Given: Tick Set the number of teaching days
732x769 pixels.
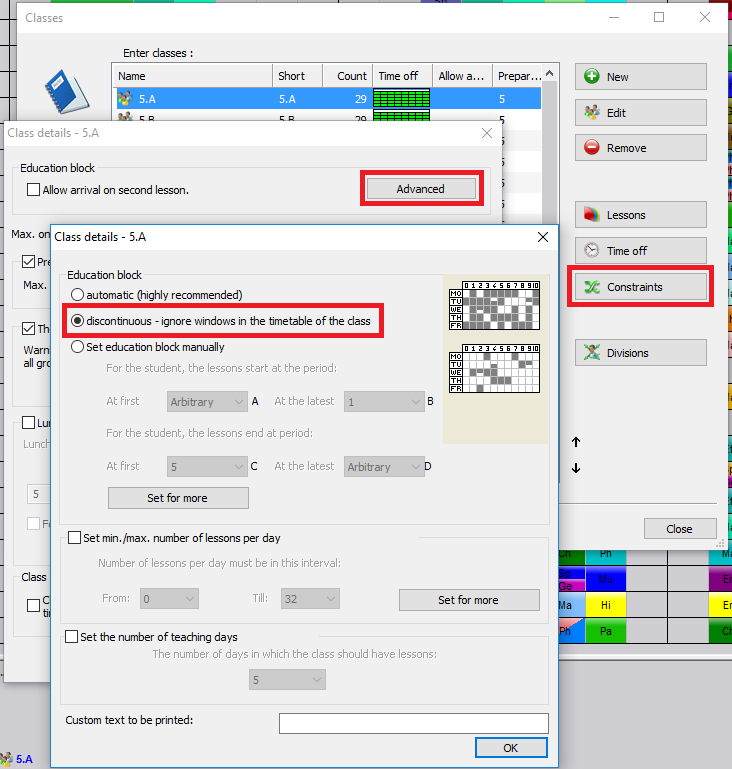Looking at the screenshot, I should pos(72,636).
